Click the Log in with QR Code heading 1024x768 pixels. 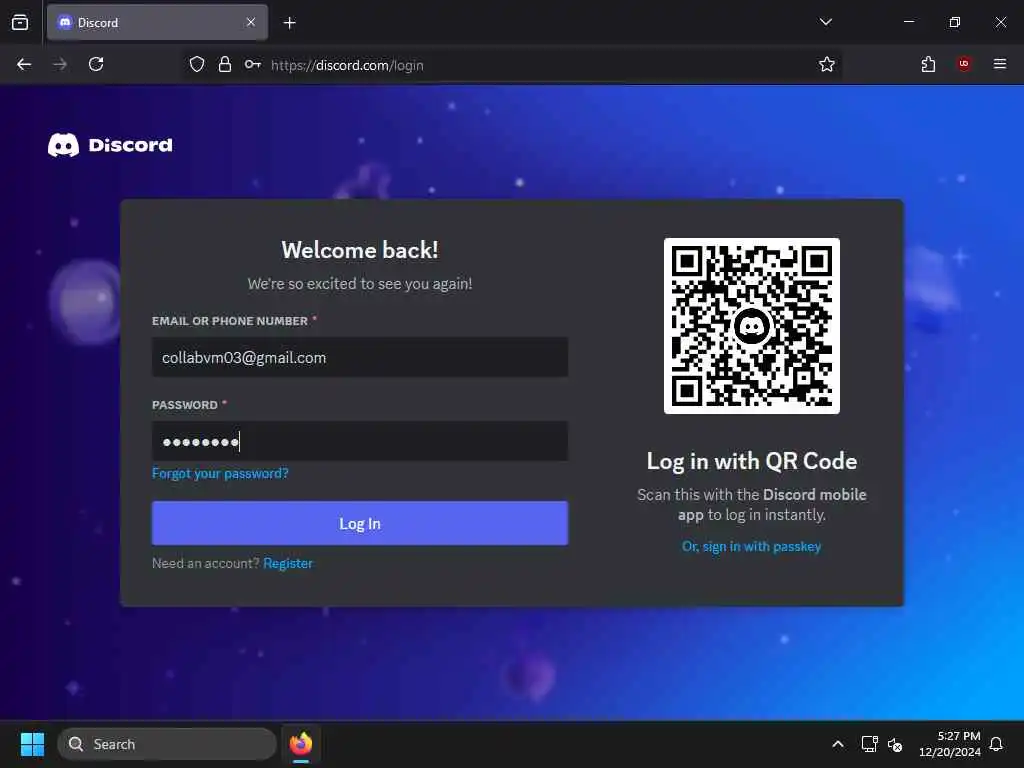pyautogui.click(x=752, y=461)
